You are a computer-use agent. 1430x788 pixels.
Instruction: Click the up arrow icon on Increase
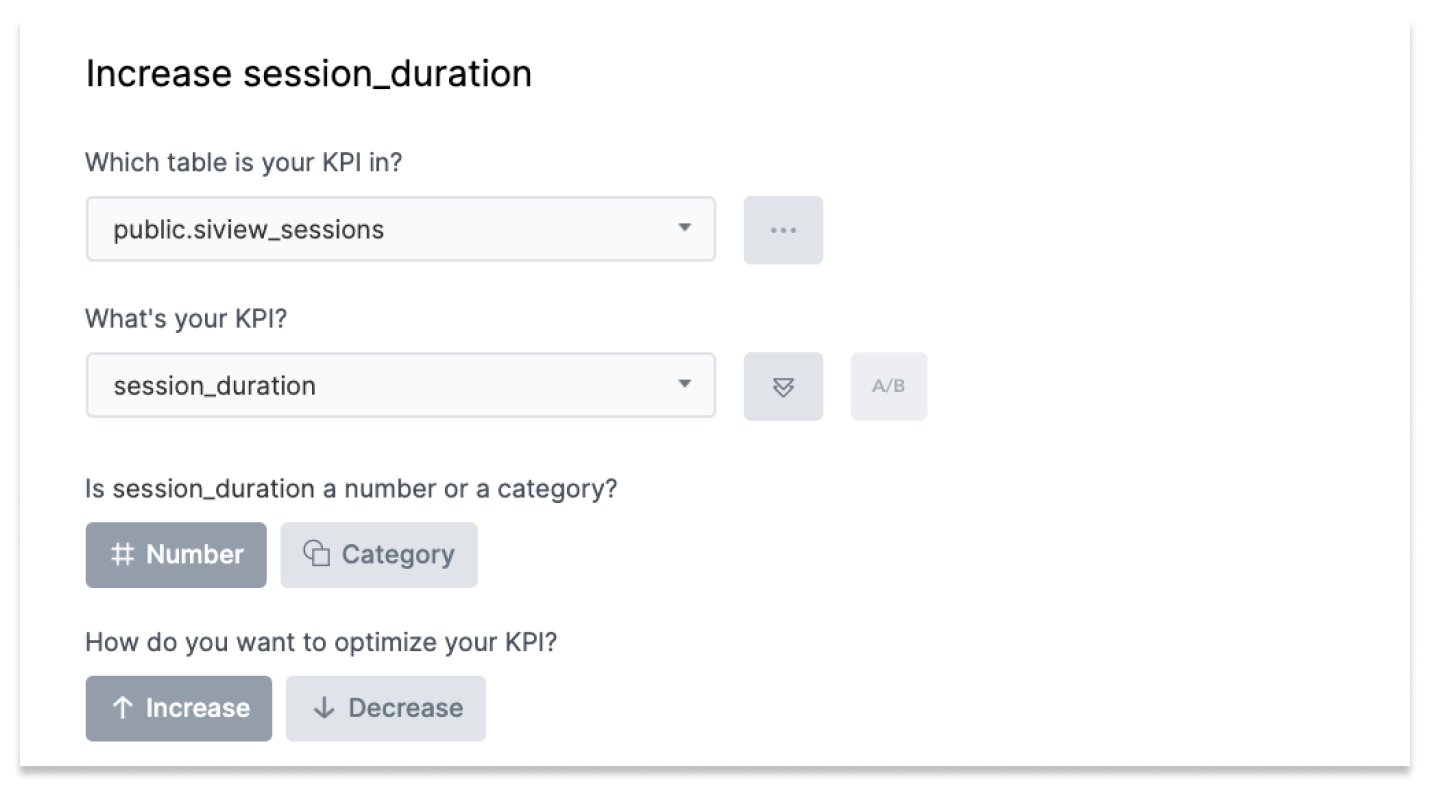click(122, 708)
